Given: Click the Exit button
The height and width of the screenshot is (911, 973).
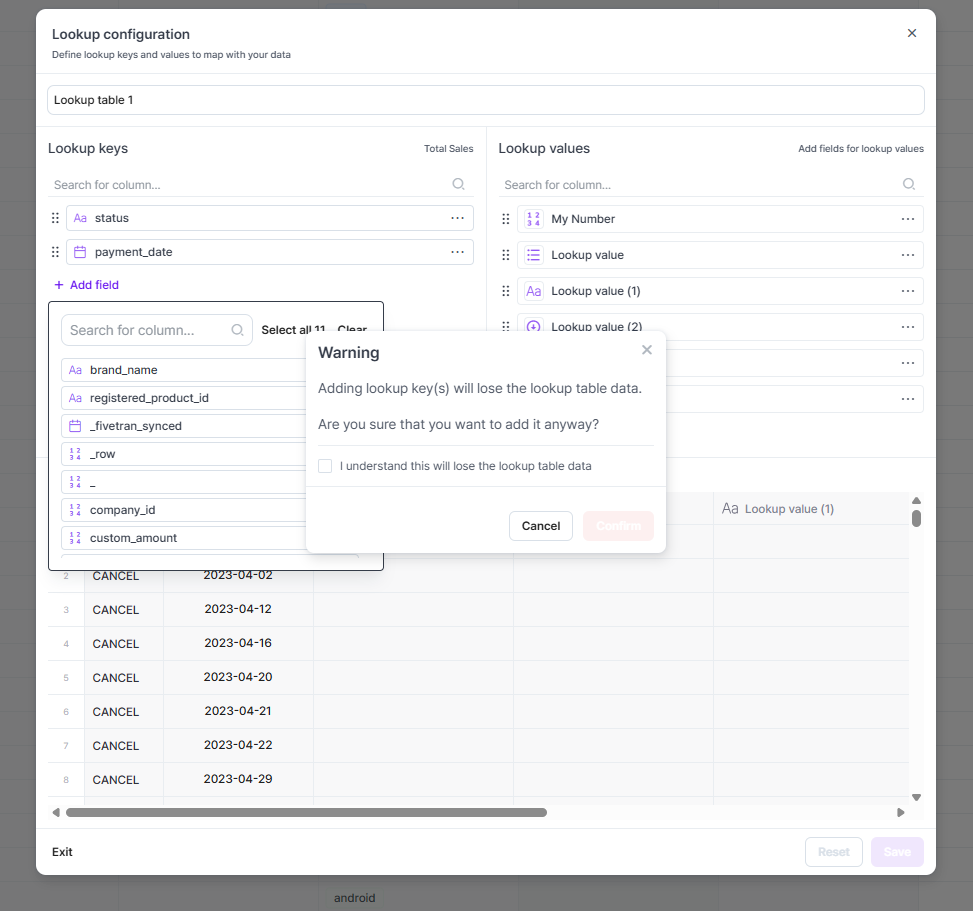Looking at the screenshot, I should (x=62, y=852).
